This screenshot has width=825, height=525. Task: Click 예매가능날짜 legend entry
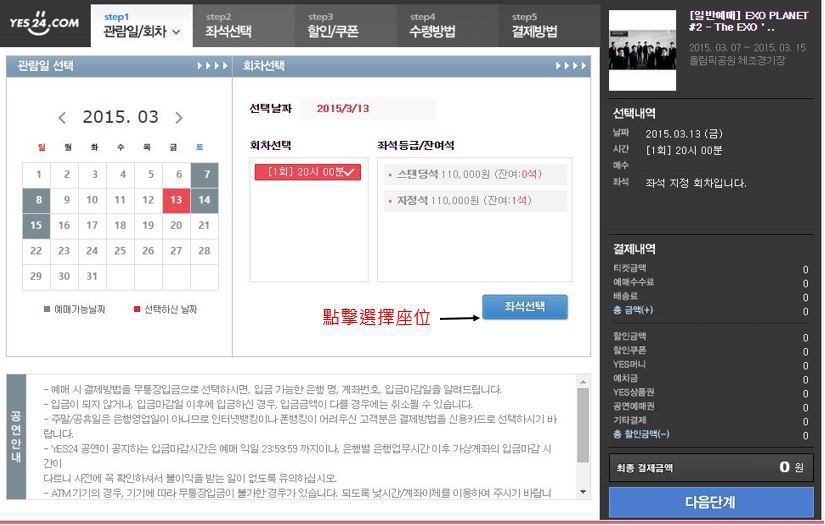tap(75, 309)
